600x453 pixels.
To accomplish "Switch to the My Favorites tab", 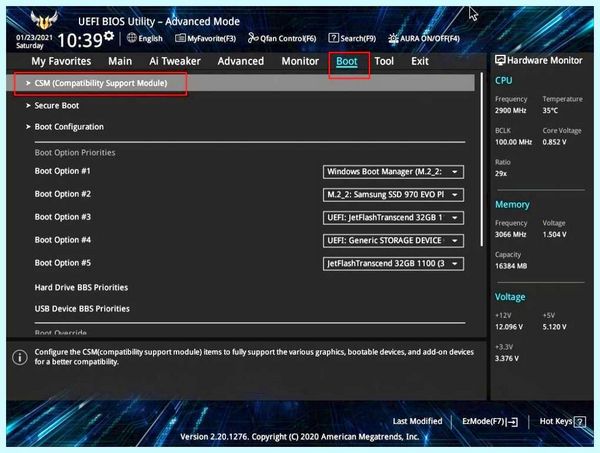I will (61, 61).
